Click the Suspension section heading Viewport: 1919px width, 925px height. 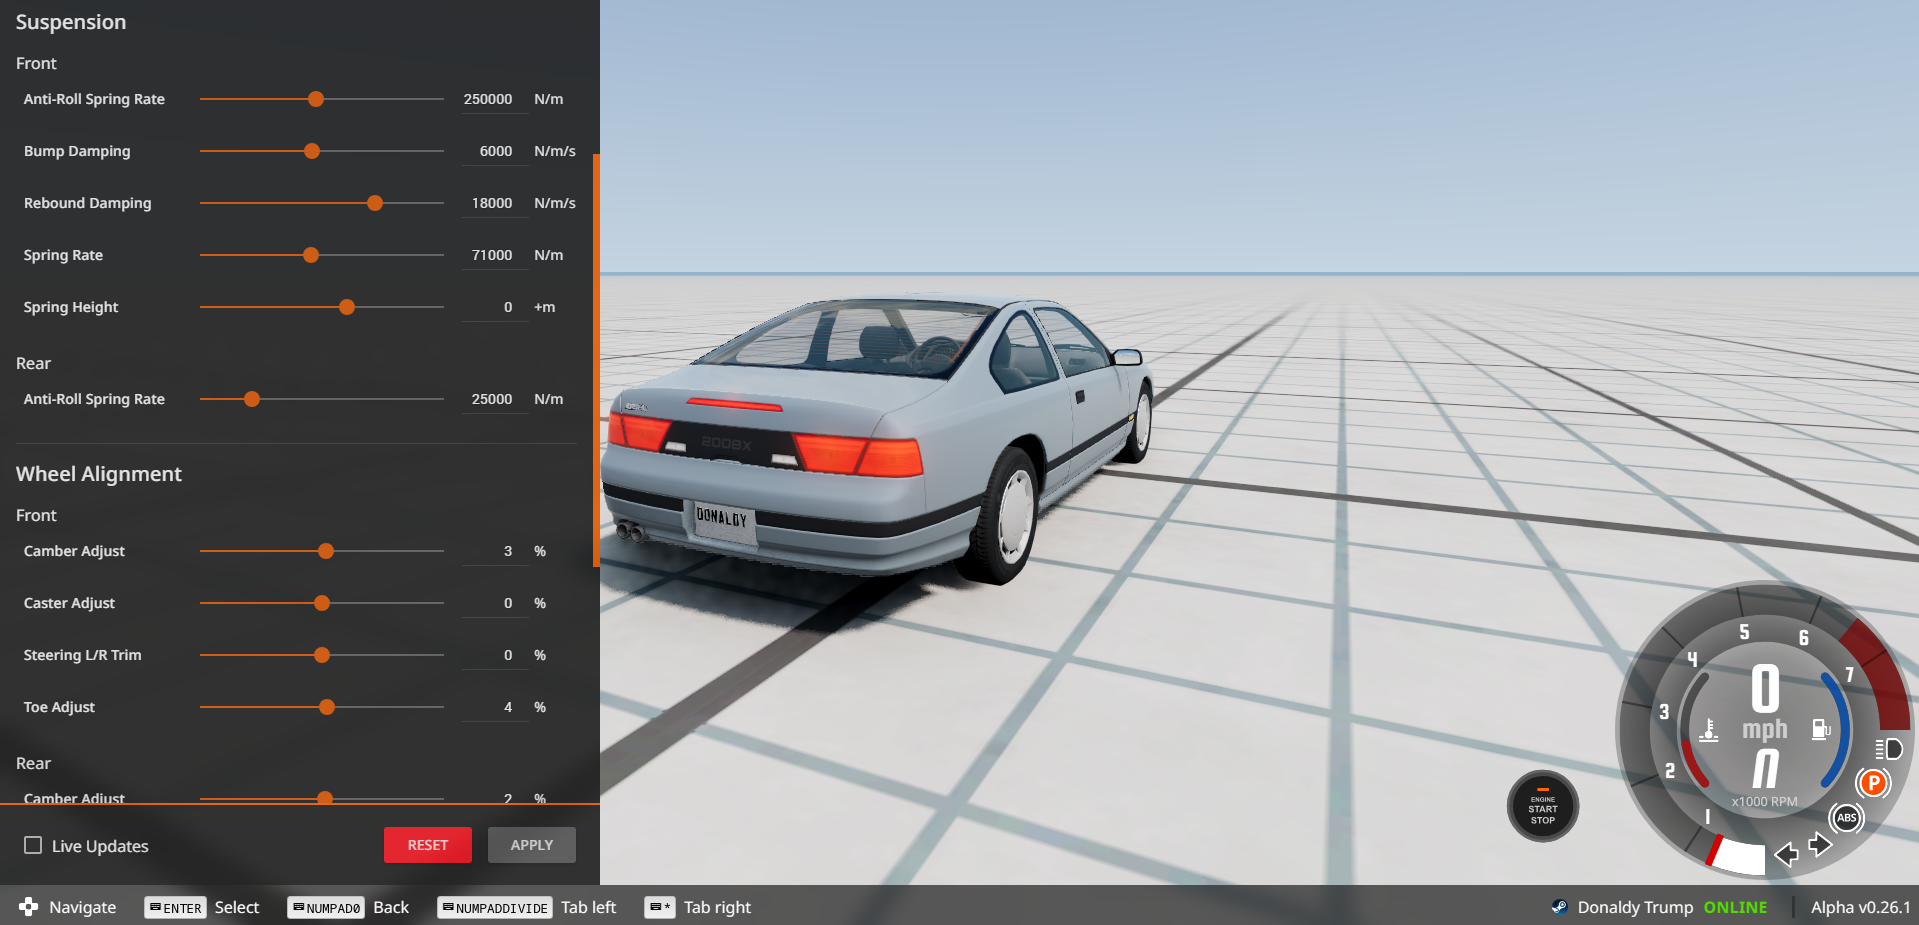point(71,22)
